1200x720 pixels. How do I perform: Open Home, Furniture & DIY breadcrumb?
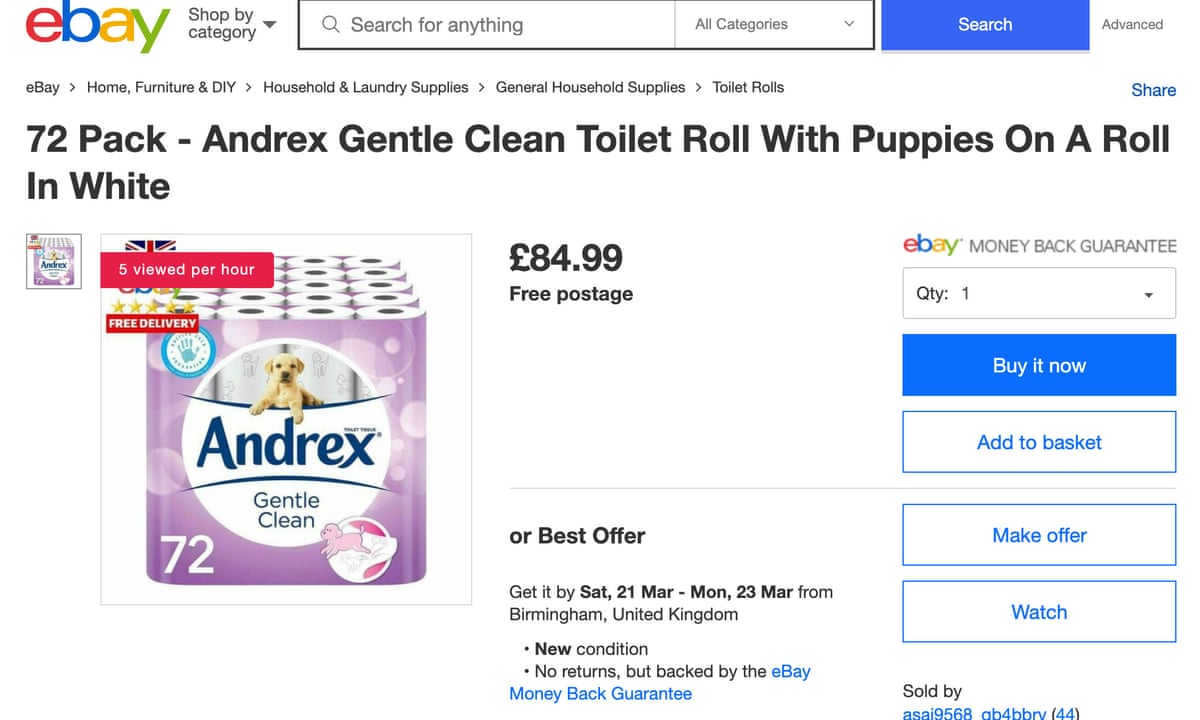coord(161,87)
